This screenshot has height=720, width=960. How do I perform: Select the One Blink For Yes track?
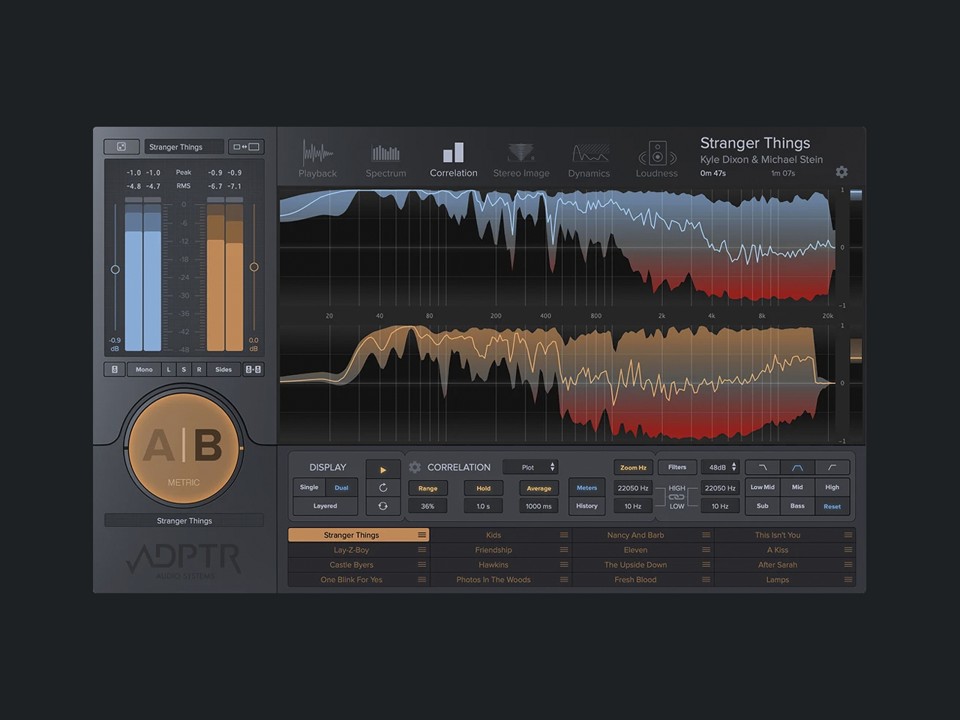coord(351,580)
